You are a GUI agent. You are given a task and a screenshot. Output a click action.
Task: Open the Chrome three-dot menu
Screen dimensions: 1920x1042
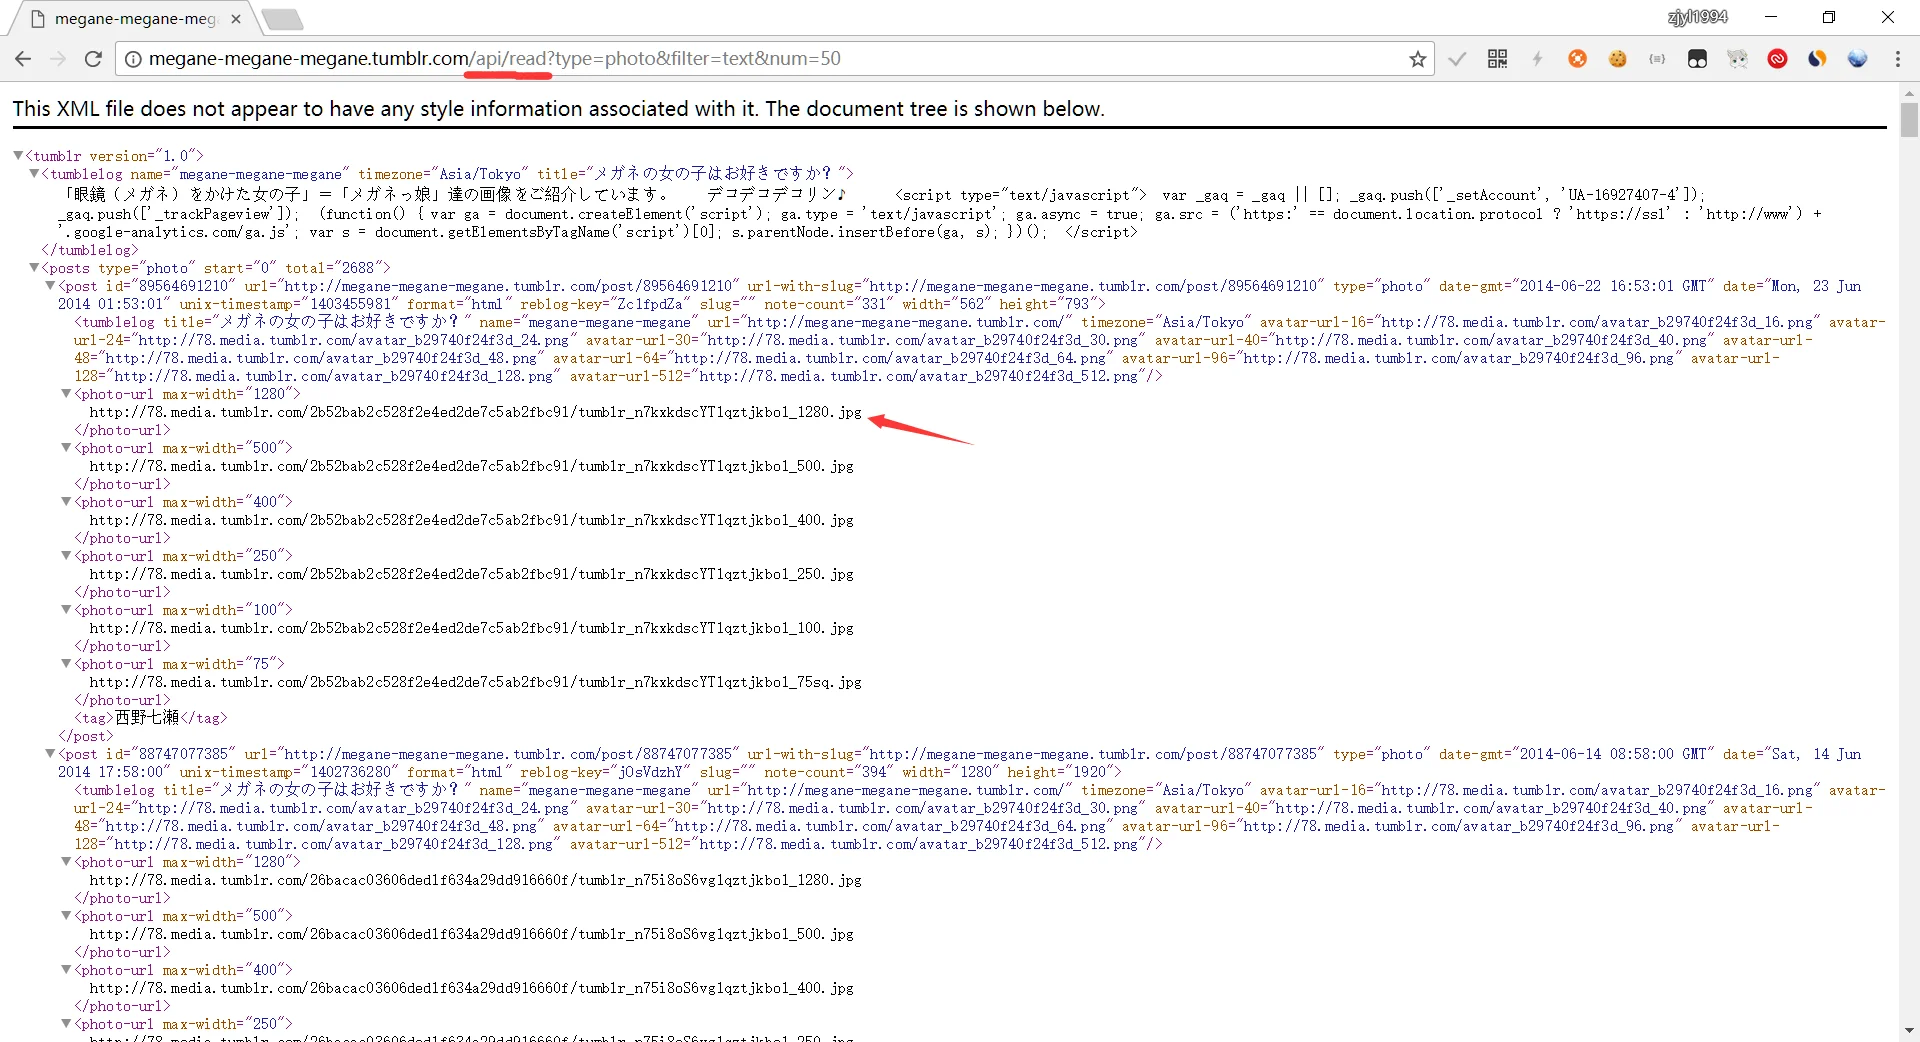tap(1897, 59)
